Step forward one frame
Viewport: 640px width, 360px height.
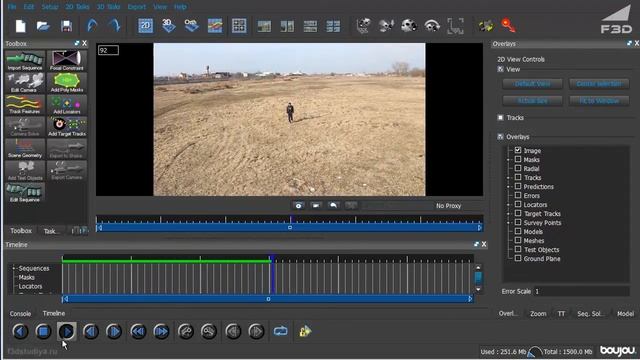pos(114,331)
